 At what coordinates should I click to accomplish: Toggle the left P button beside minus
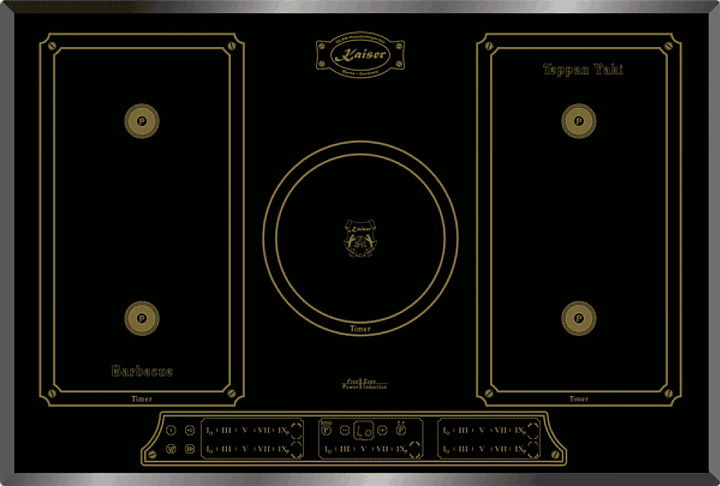326,431
